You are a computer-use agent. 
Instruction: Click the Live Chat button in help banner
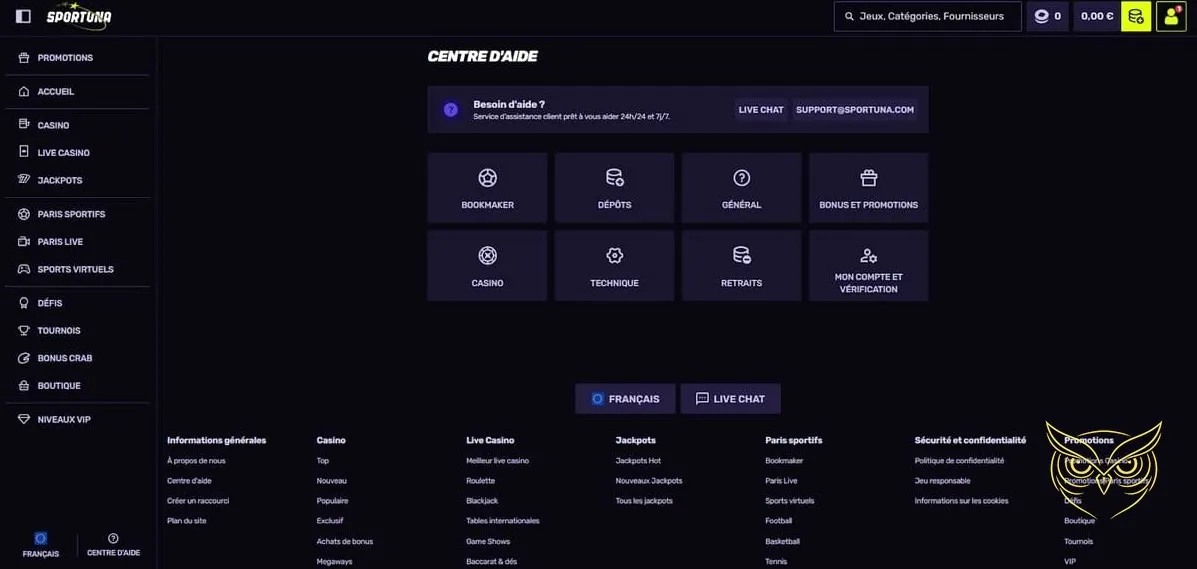click(761, 110)
